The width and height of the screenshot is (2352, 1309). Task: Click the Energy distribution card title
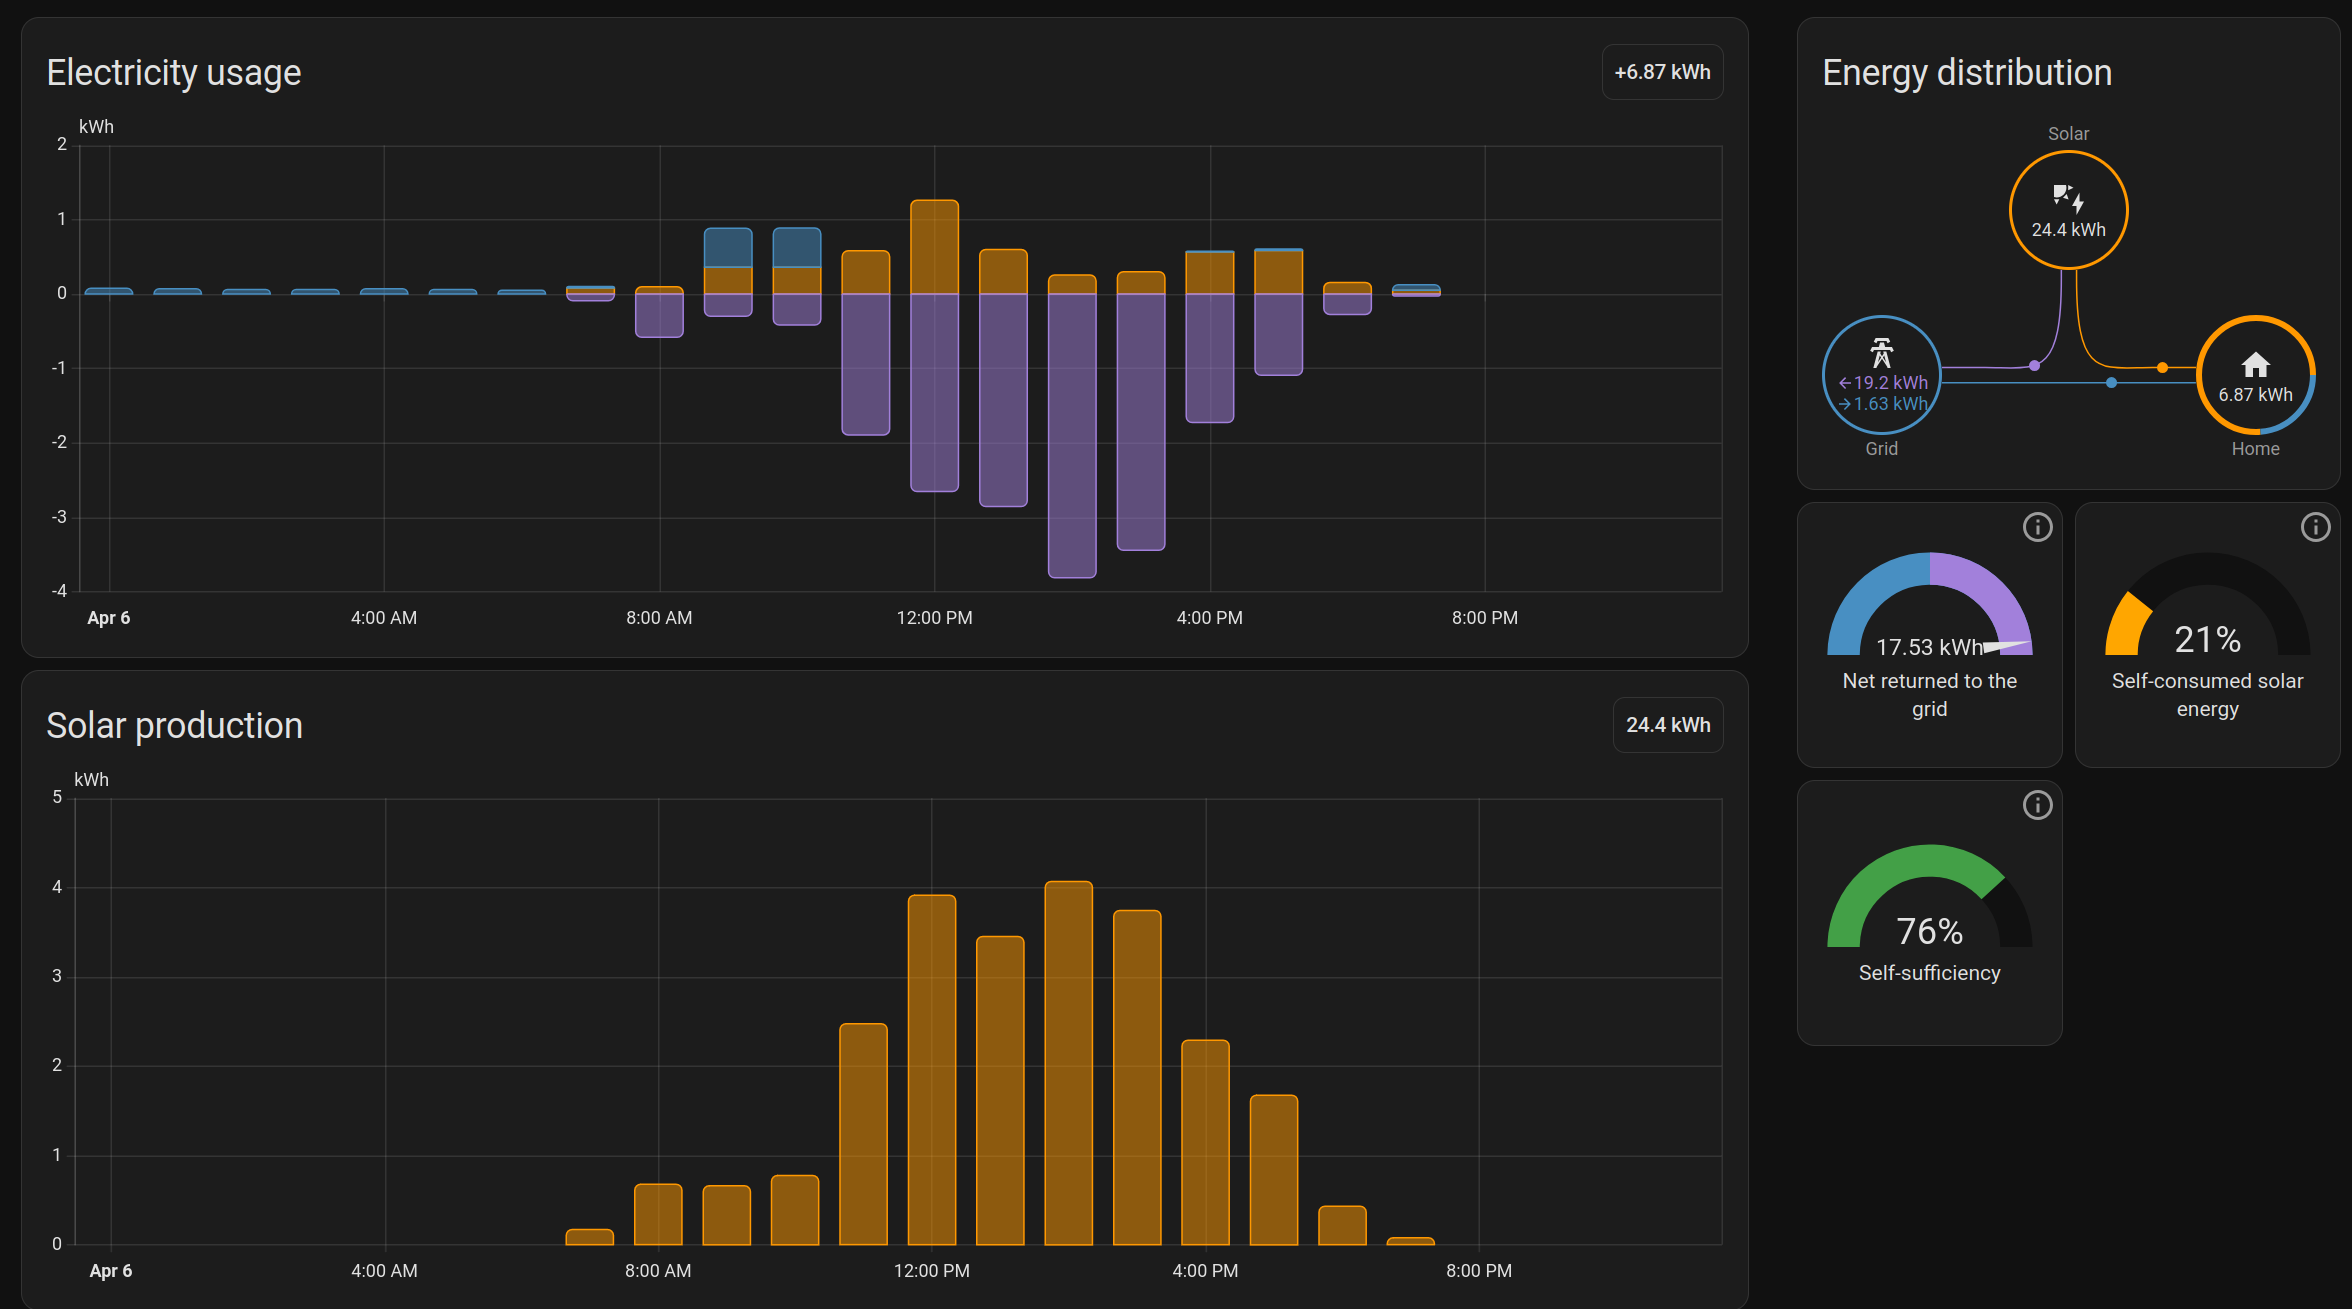pyautogui.click(x=1966, y=73)
